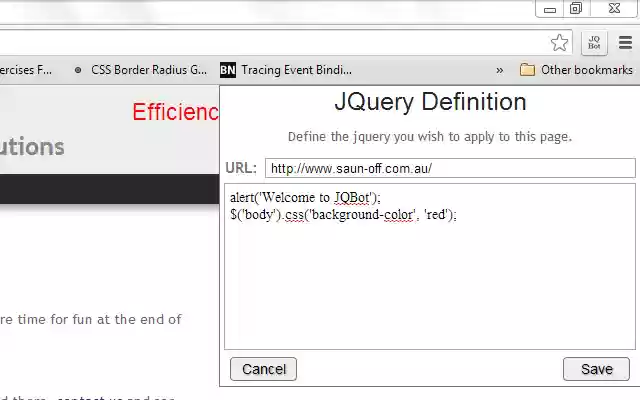Click the 'Other bookmarks' label

click(587, 70)
